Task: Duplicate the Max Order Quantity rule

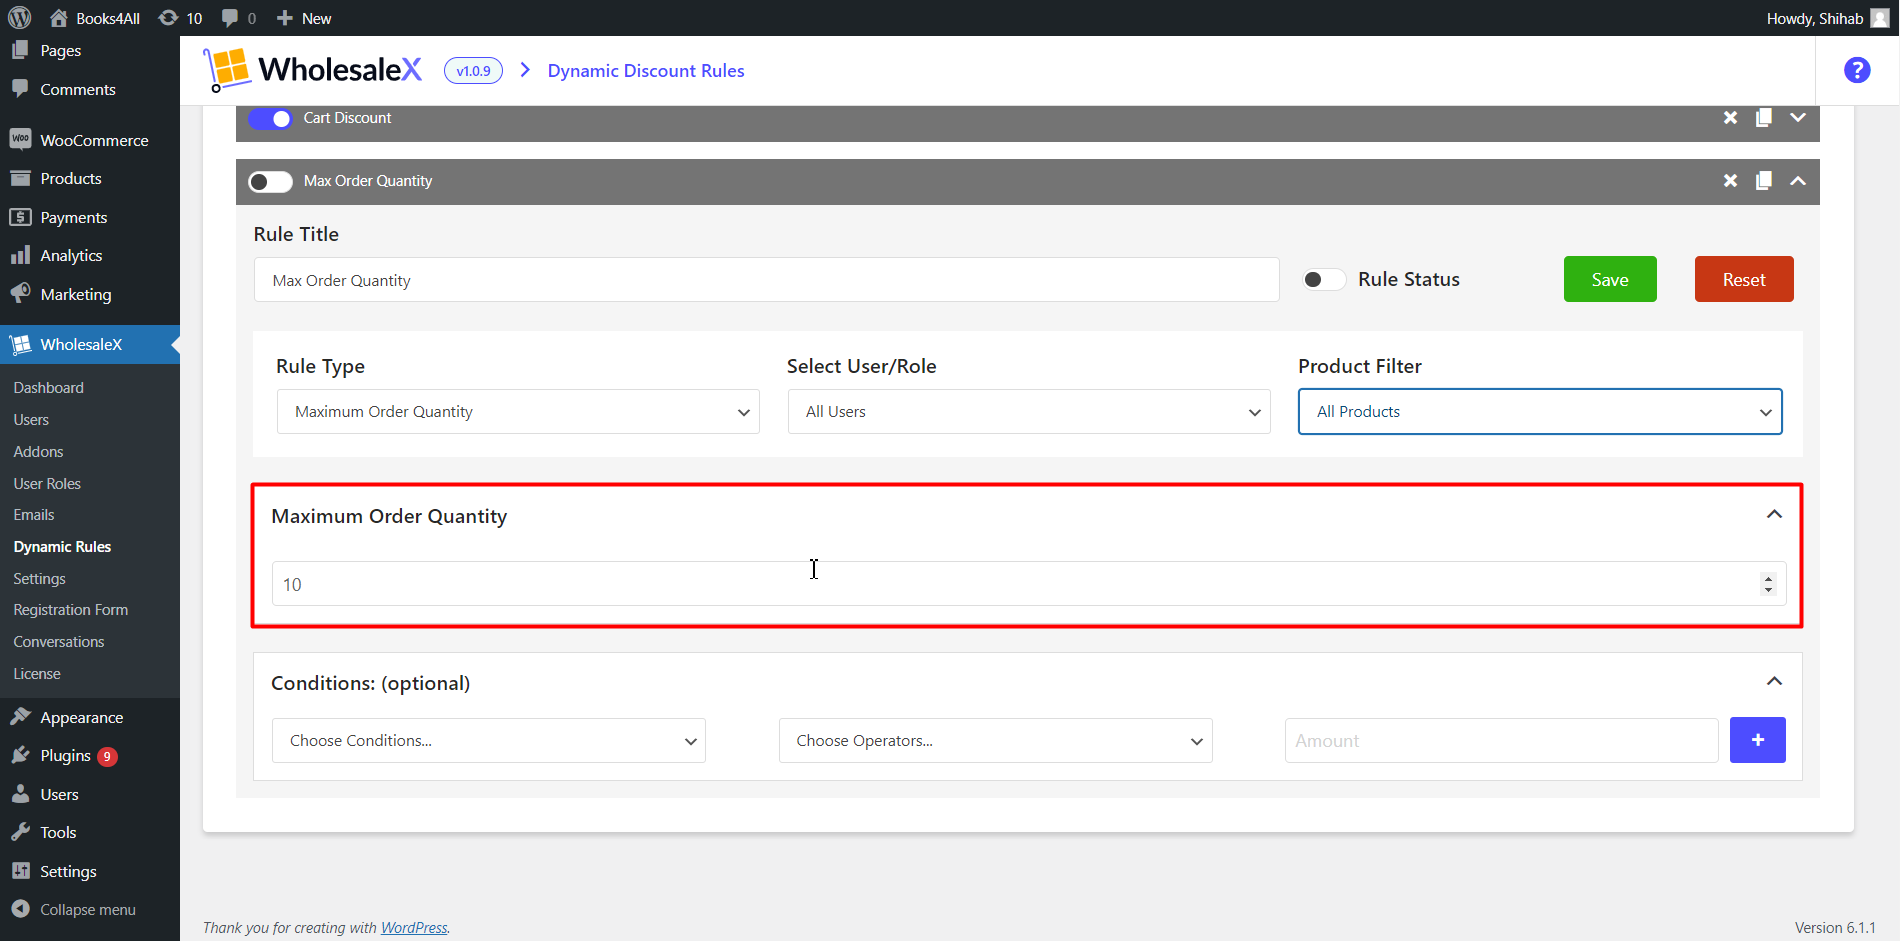Action: (x=1764, y=181)
